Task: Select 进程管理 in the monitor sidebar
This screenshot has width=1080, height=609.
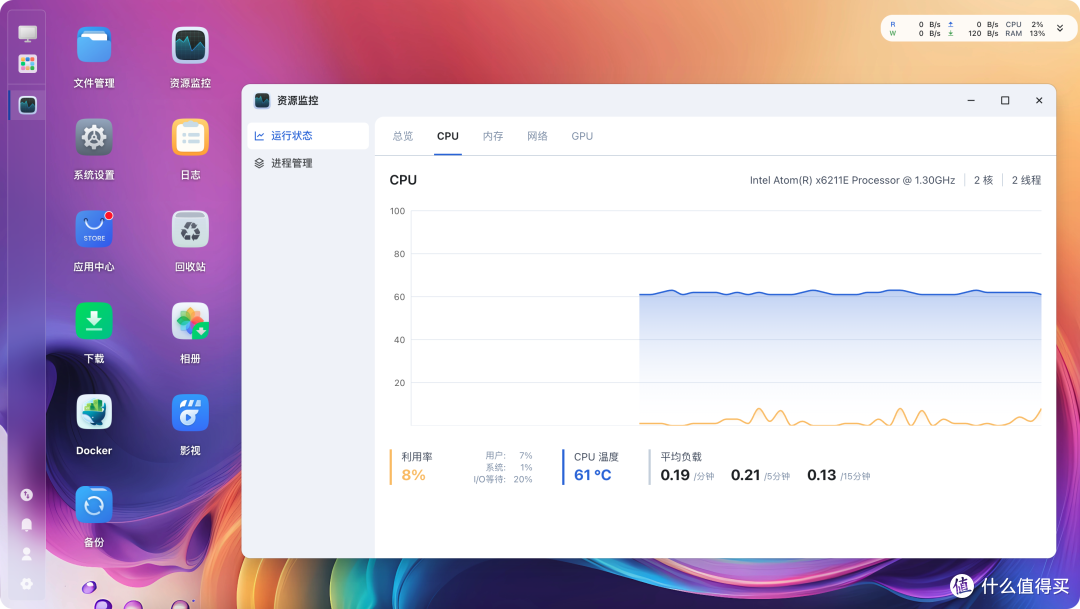Action: coord(308,163)
